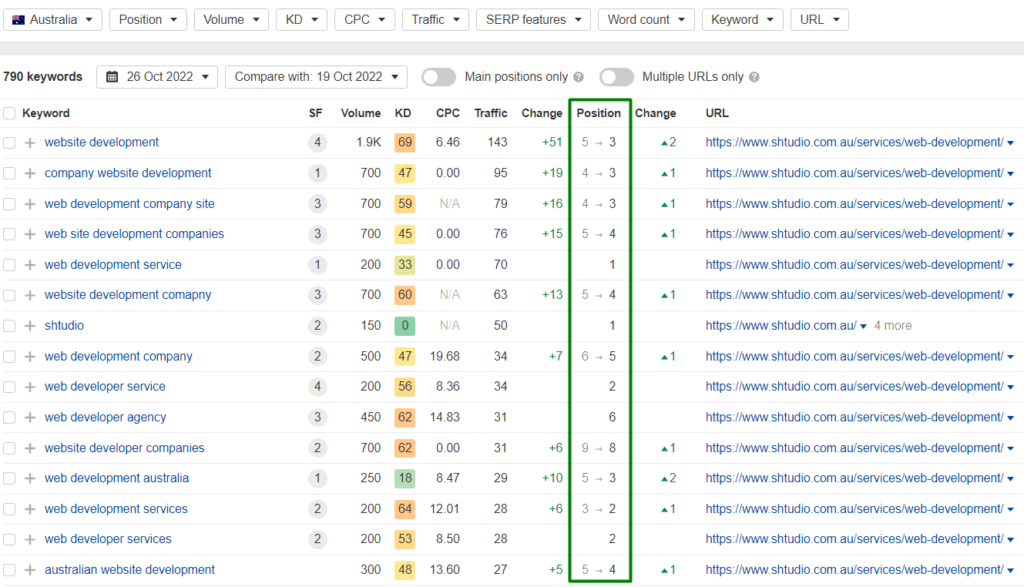Open the CPC filter dropdown

click(364, 20)
